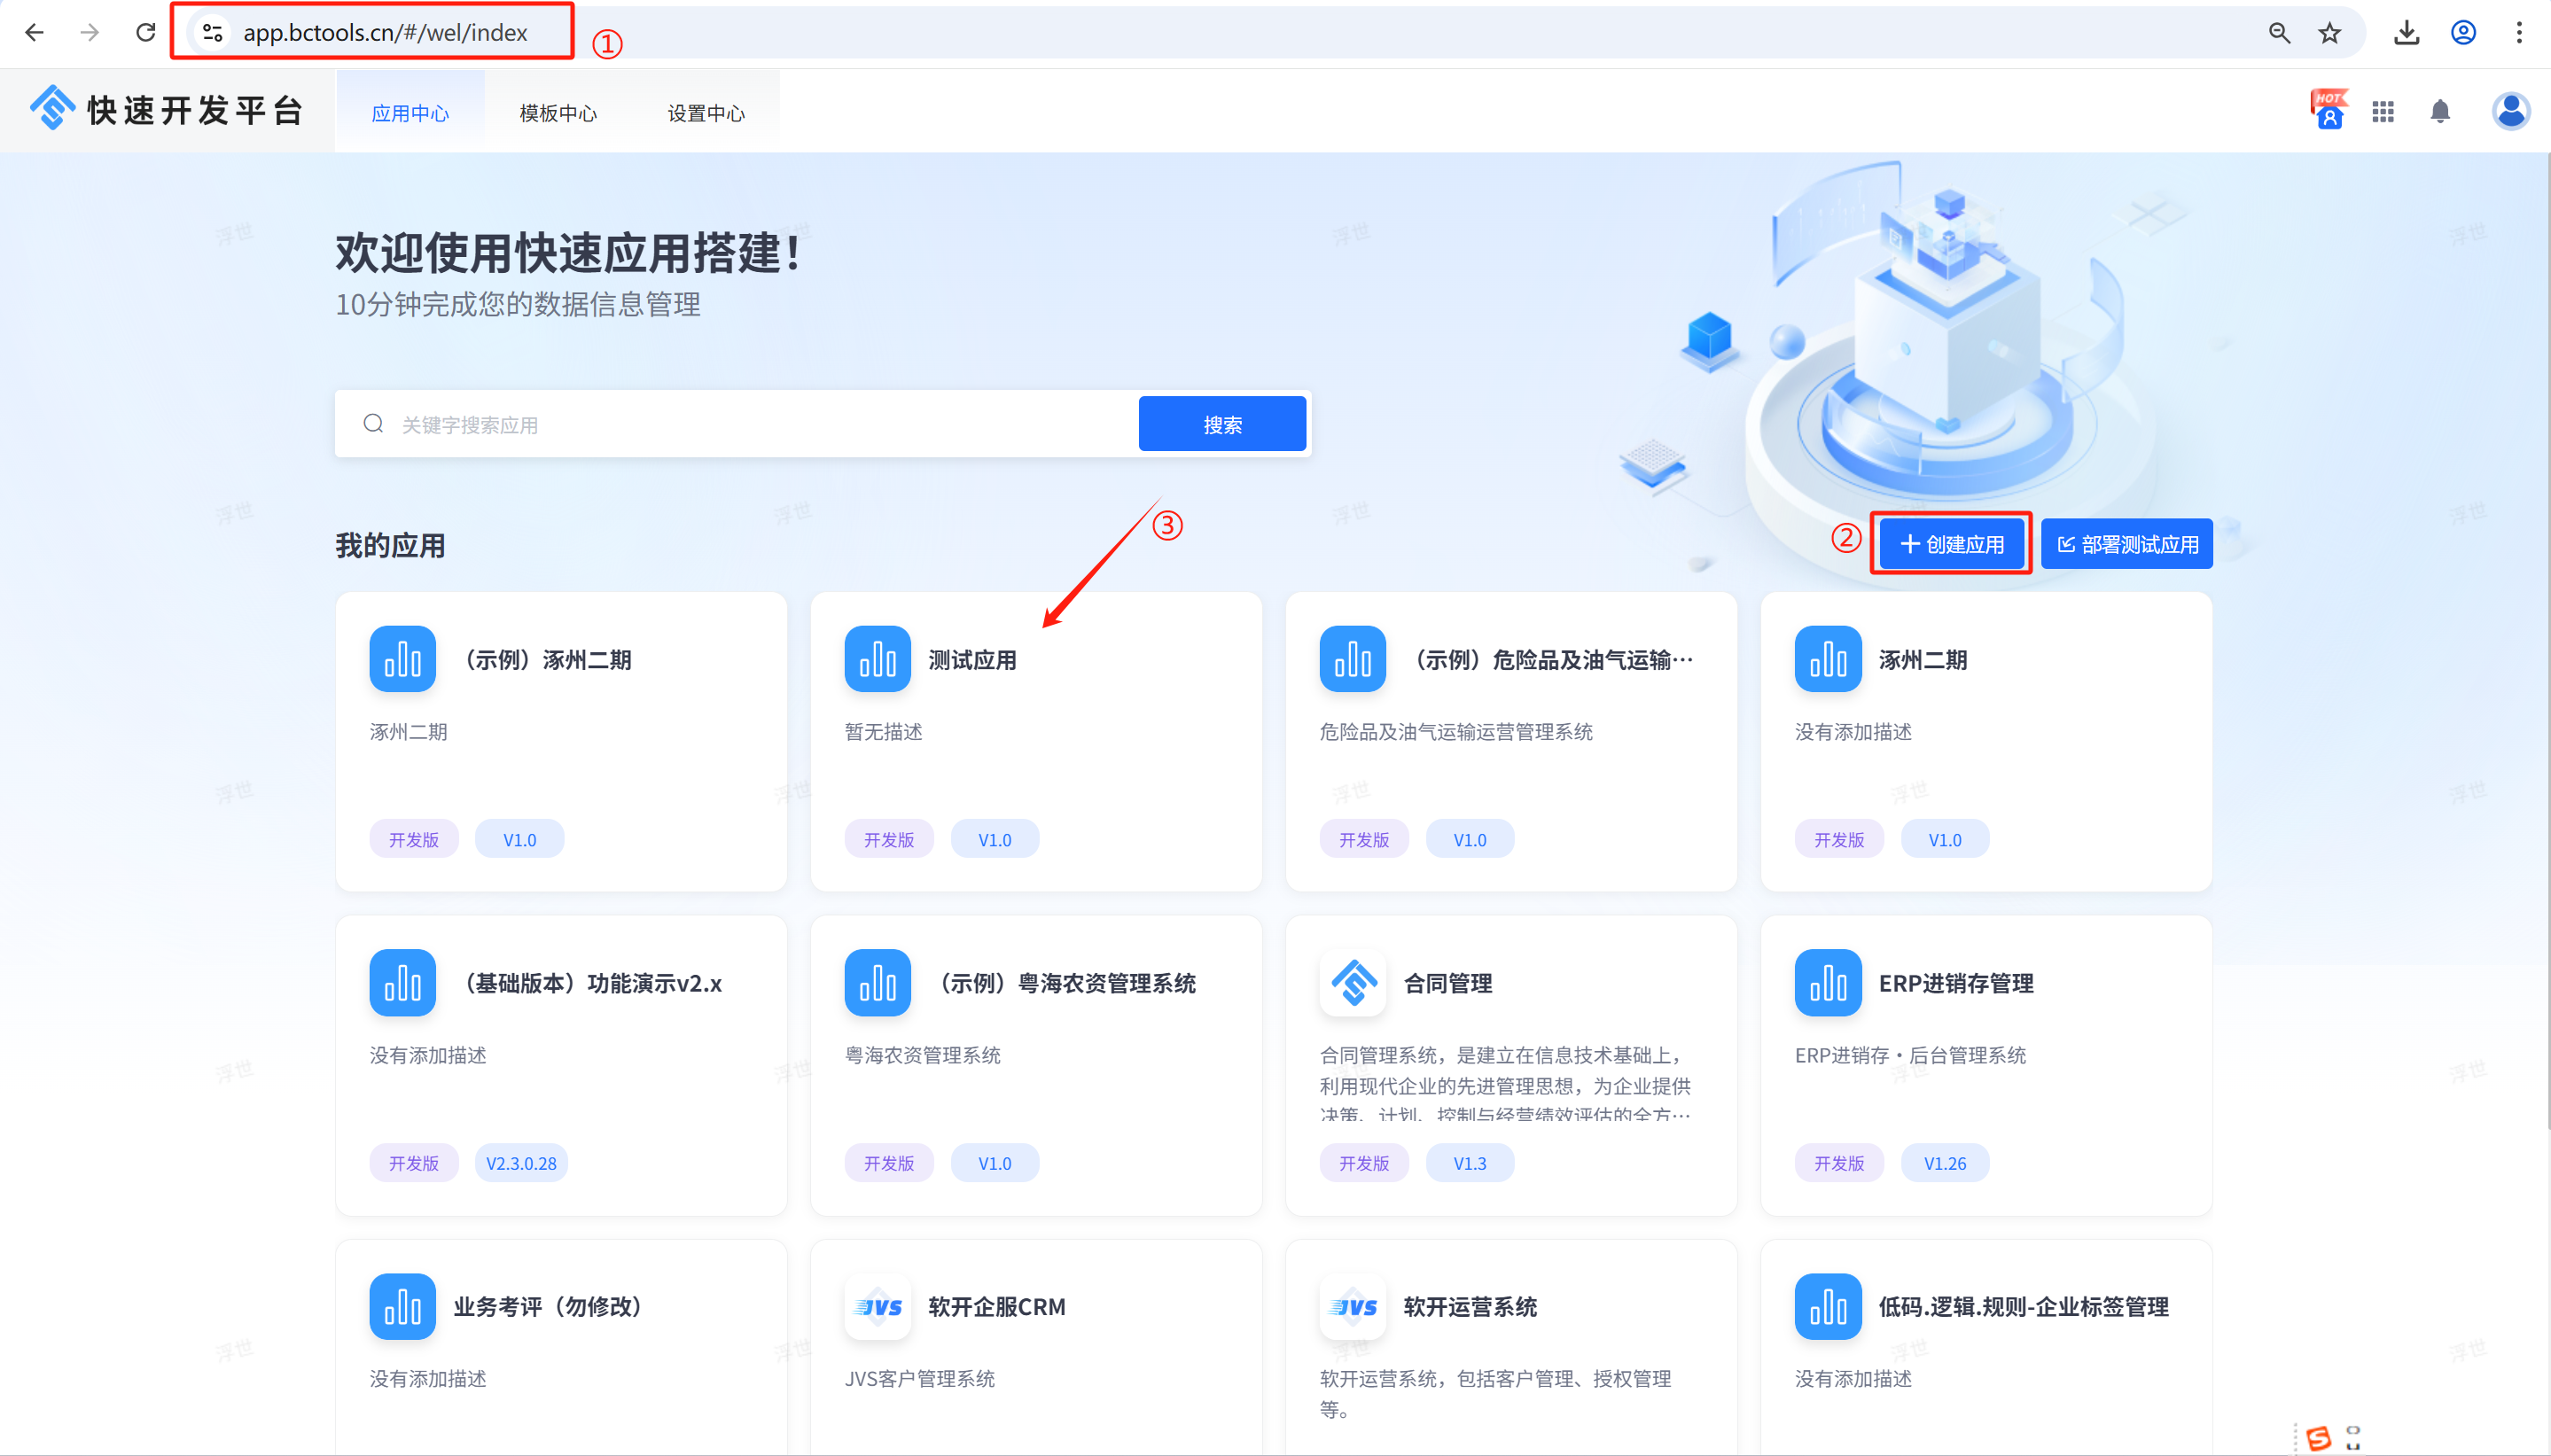Click the JVS icon of 软开运营系统

coord(1353,1306)
